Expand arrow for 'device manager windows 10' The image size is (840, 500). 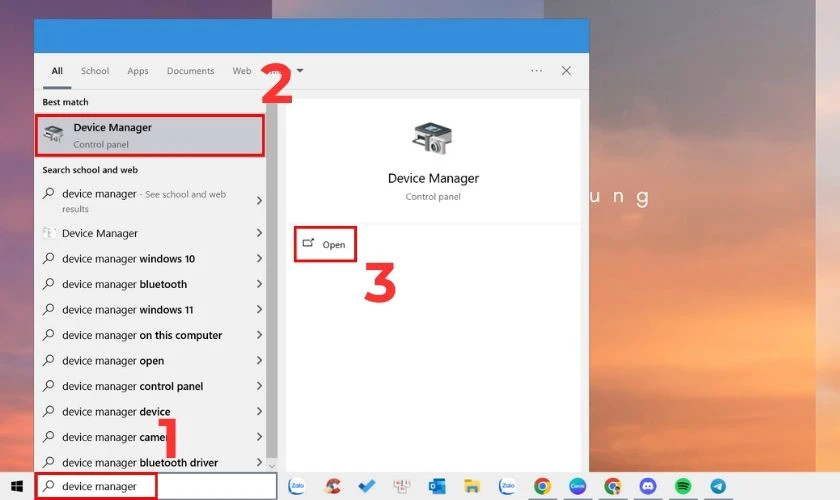[x=259, y=258]
